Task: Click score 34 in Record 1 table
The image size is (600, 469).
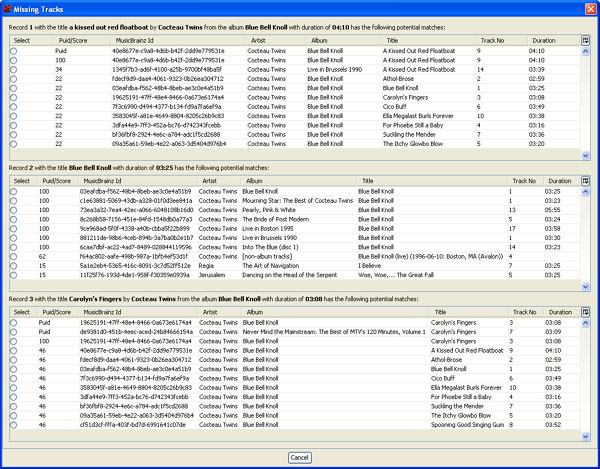Action: (59, 70)
